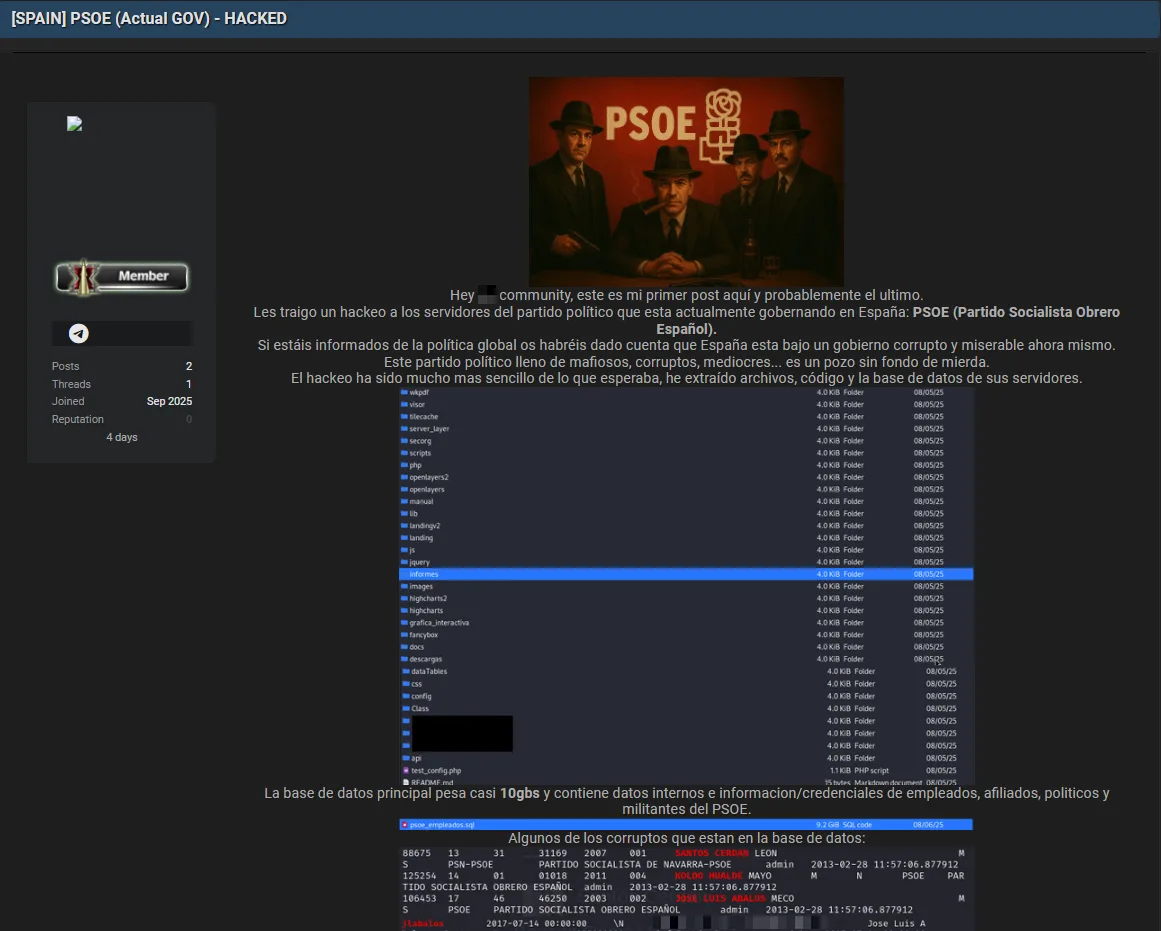Click the thread title in header bar
The image size is (1161, 931).
click(149, 18)
